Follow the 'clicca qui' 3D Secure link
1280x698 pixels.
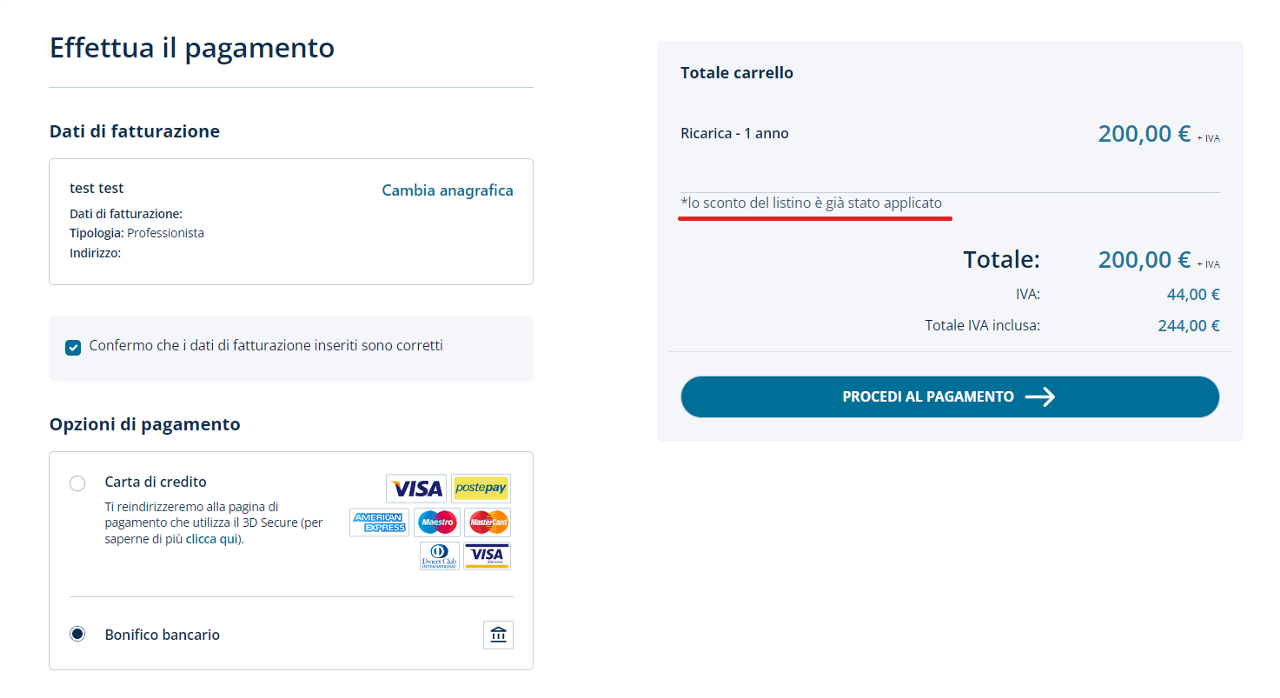[213, 539]
